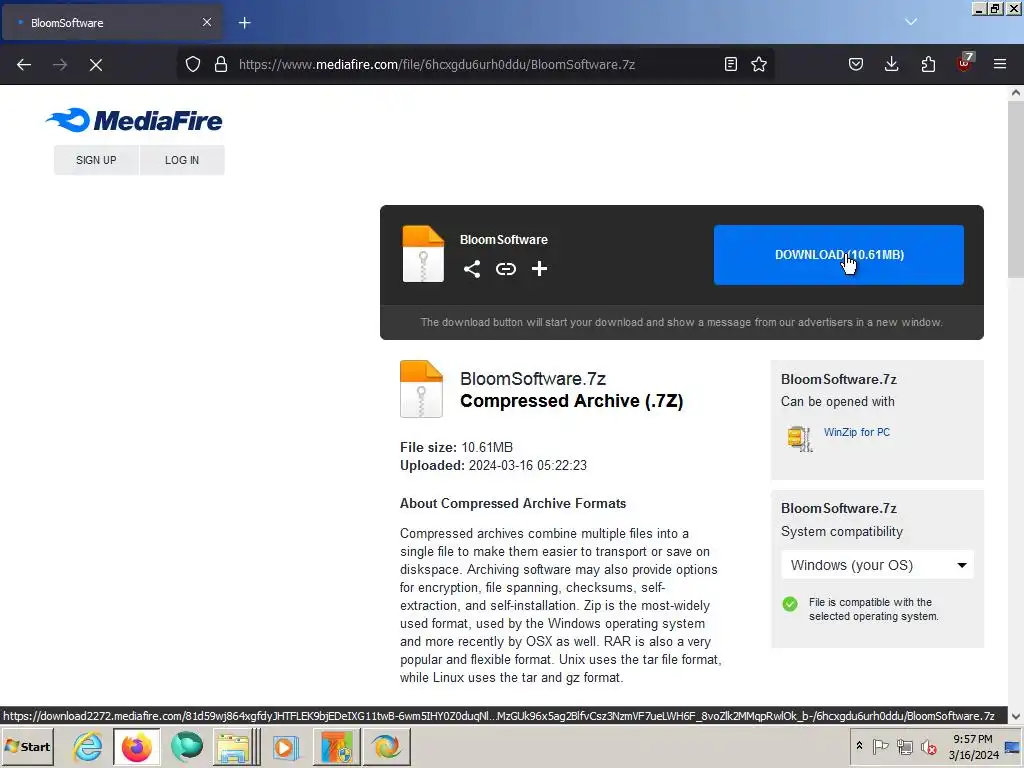Screen dimensions: 1024x768
Task: Click network tray icon
Action: 904,746
